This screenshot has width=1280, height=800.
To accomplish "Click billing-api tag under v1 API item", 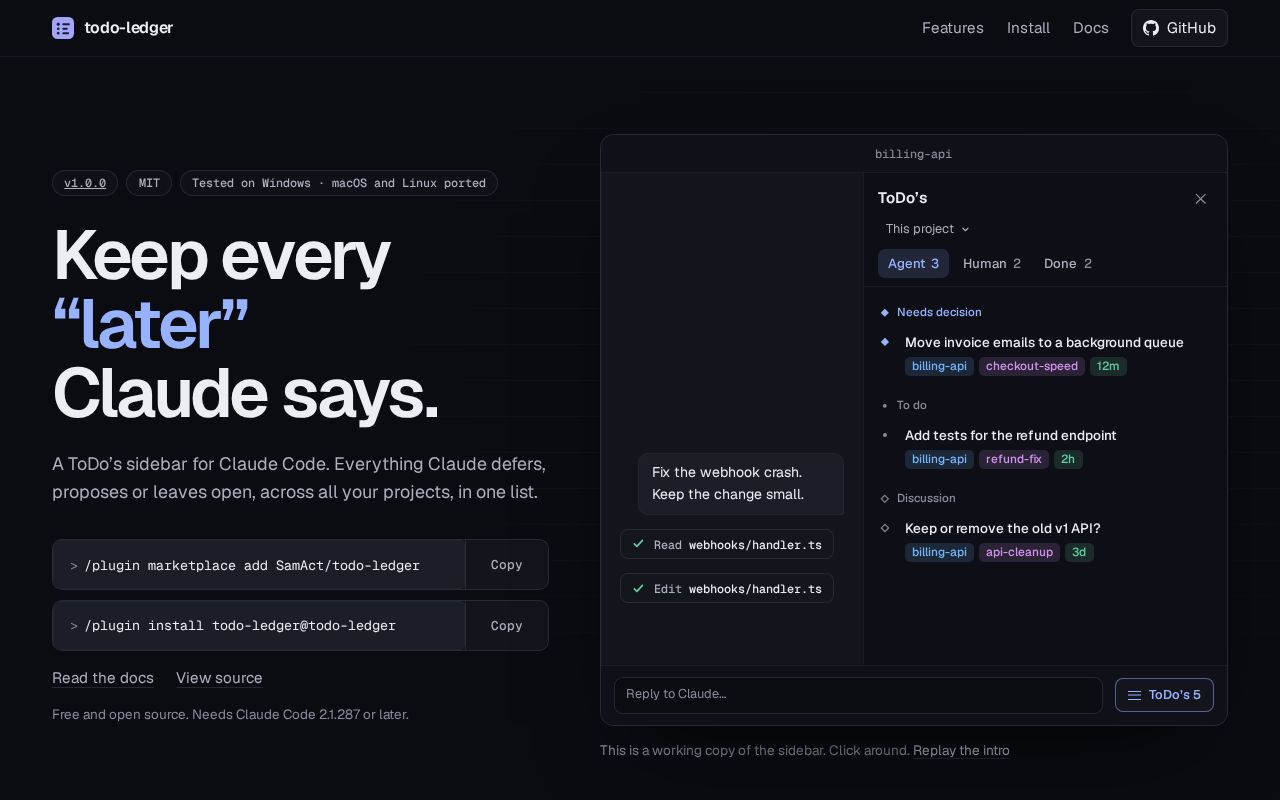I will coord(939,552).
